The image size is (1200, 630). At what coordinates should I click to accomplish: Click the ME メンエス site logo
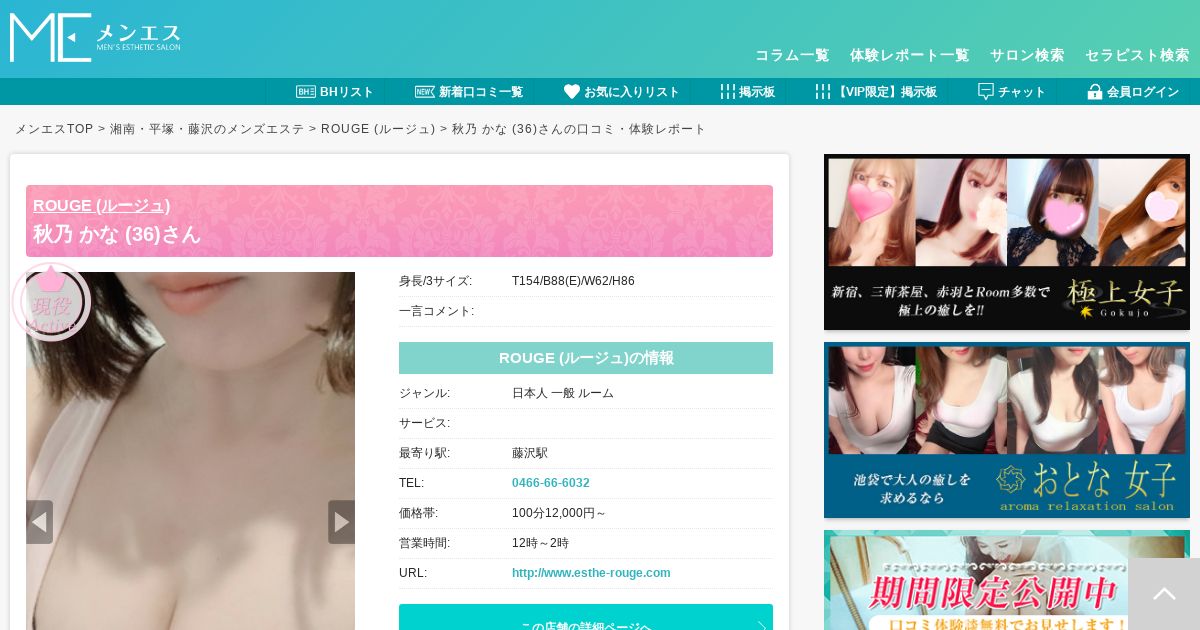tap(96, 38)
